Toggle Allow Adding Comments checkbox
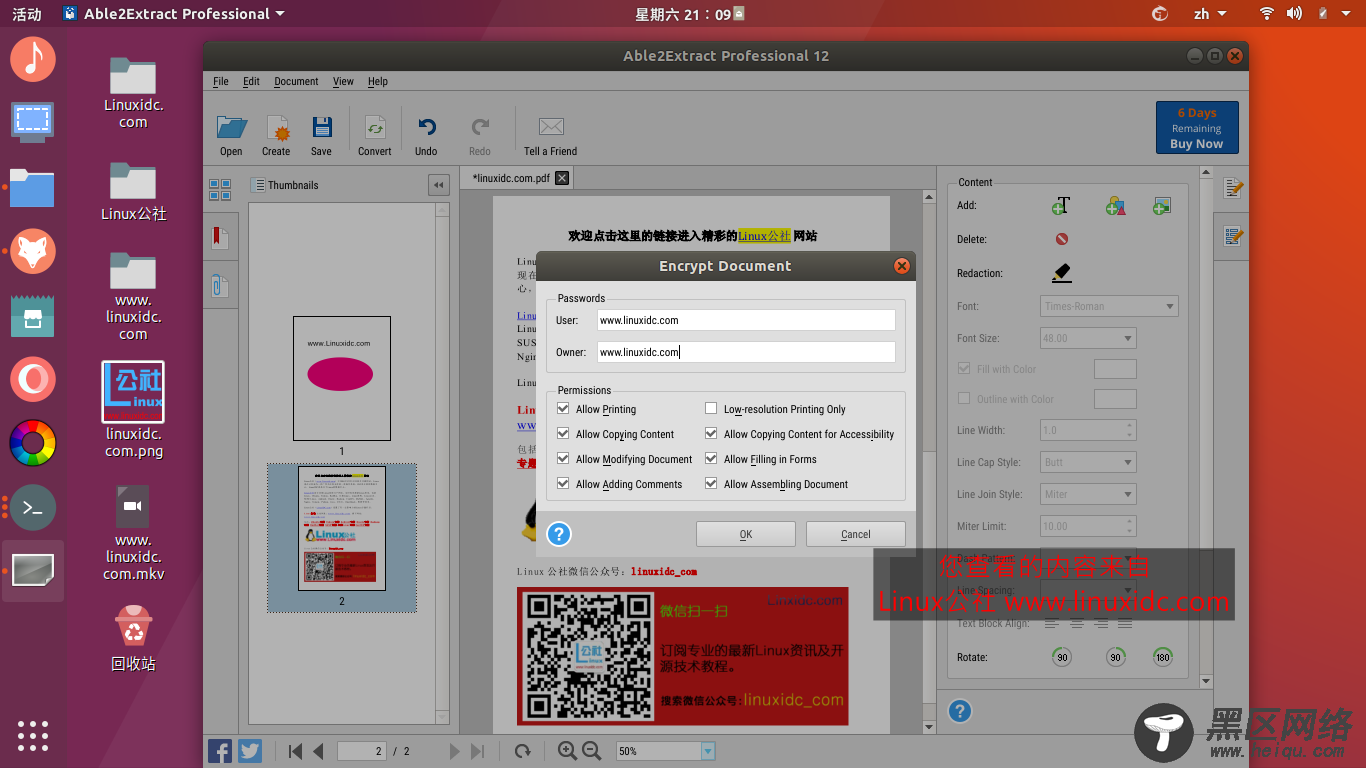Screen dimensions: 1366x768 pos(564,484)
